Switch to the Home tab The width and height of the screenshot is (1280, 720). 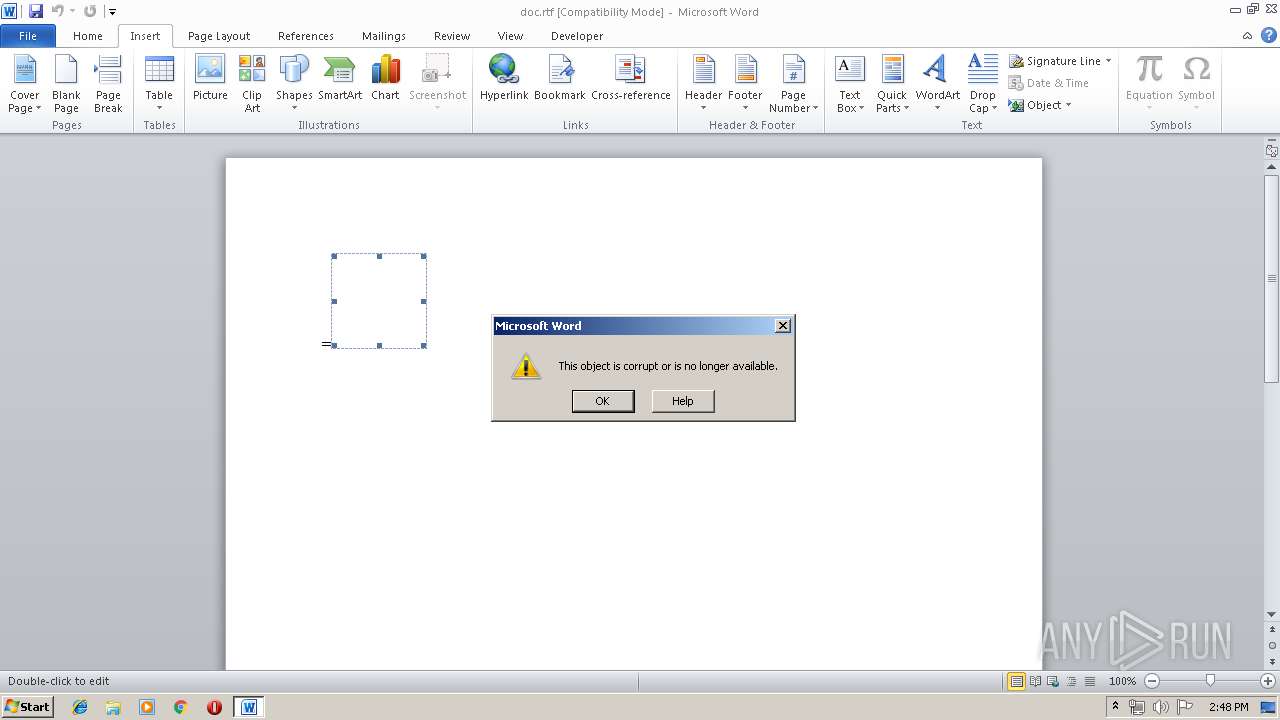click(x=88, y=36)
